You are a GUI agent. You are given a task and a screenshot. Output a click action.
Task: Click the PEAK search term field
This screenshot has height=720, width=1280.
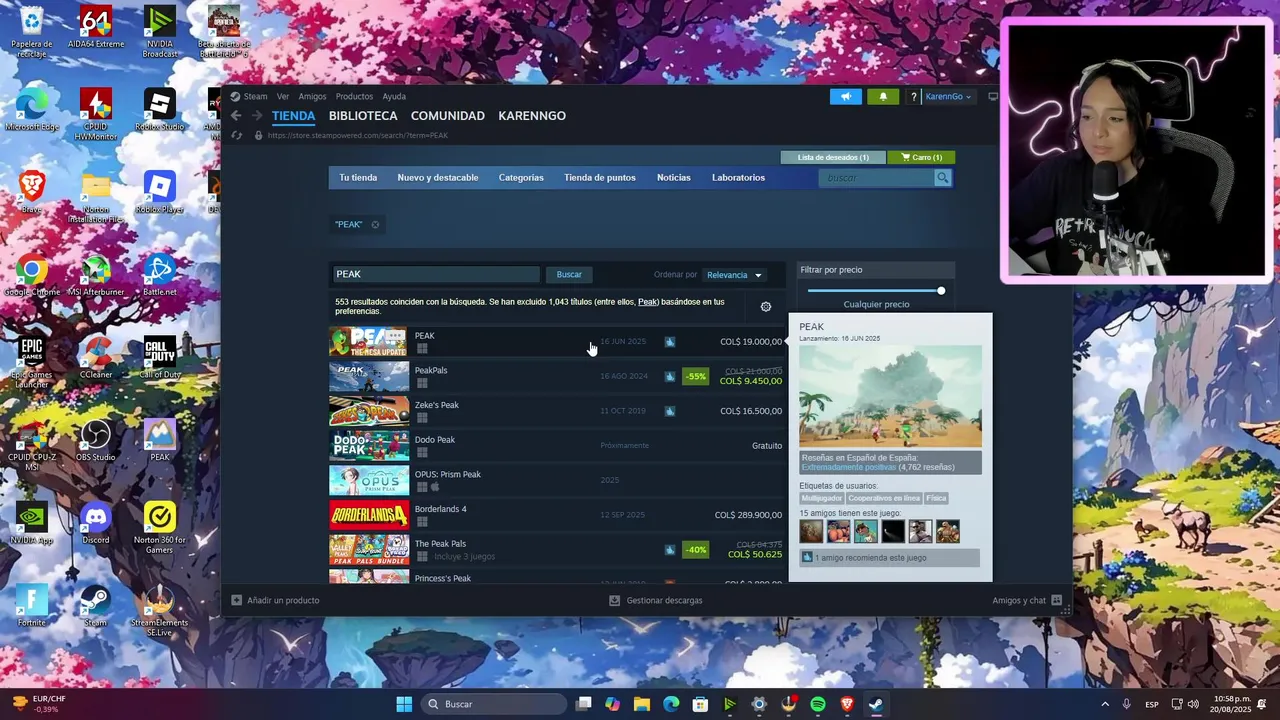point(436,274)
